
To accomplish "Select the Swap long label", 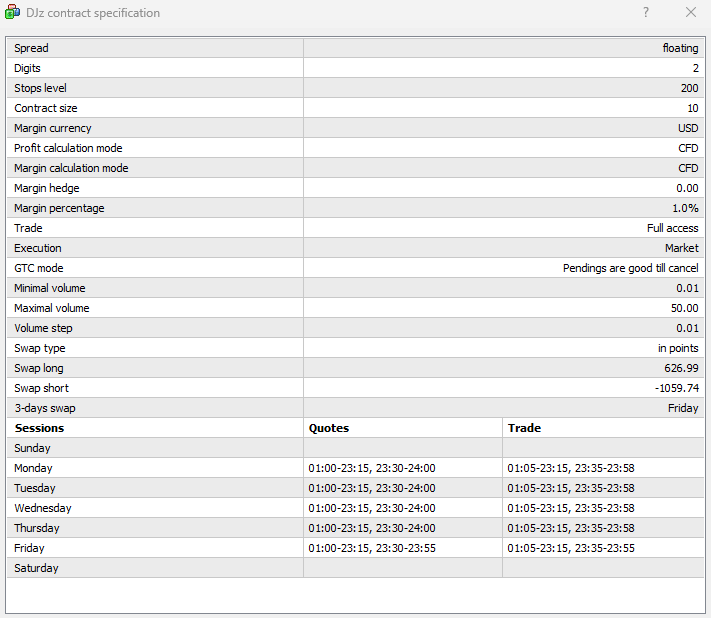I will click(39, 368).
